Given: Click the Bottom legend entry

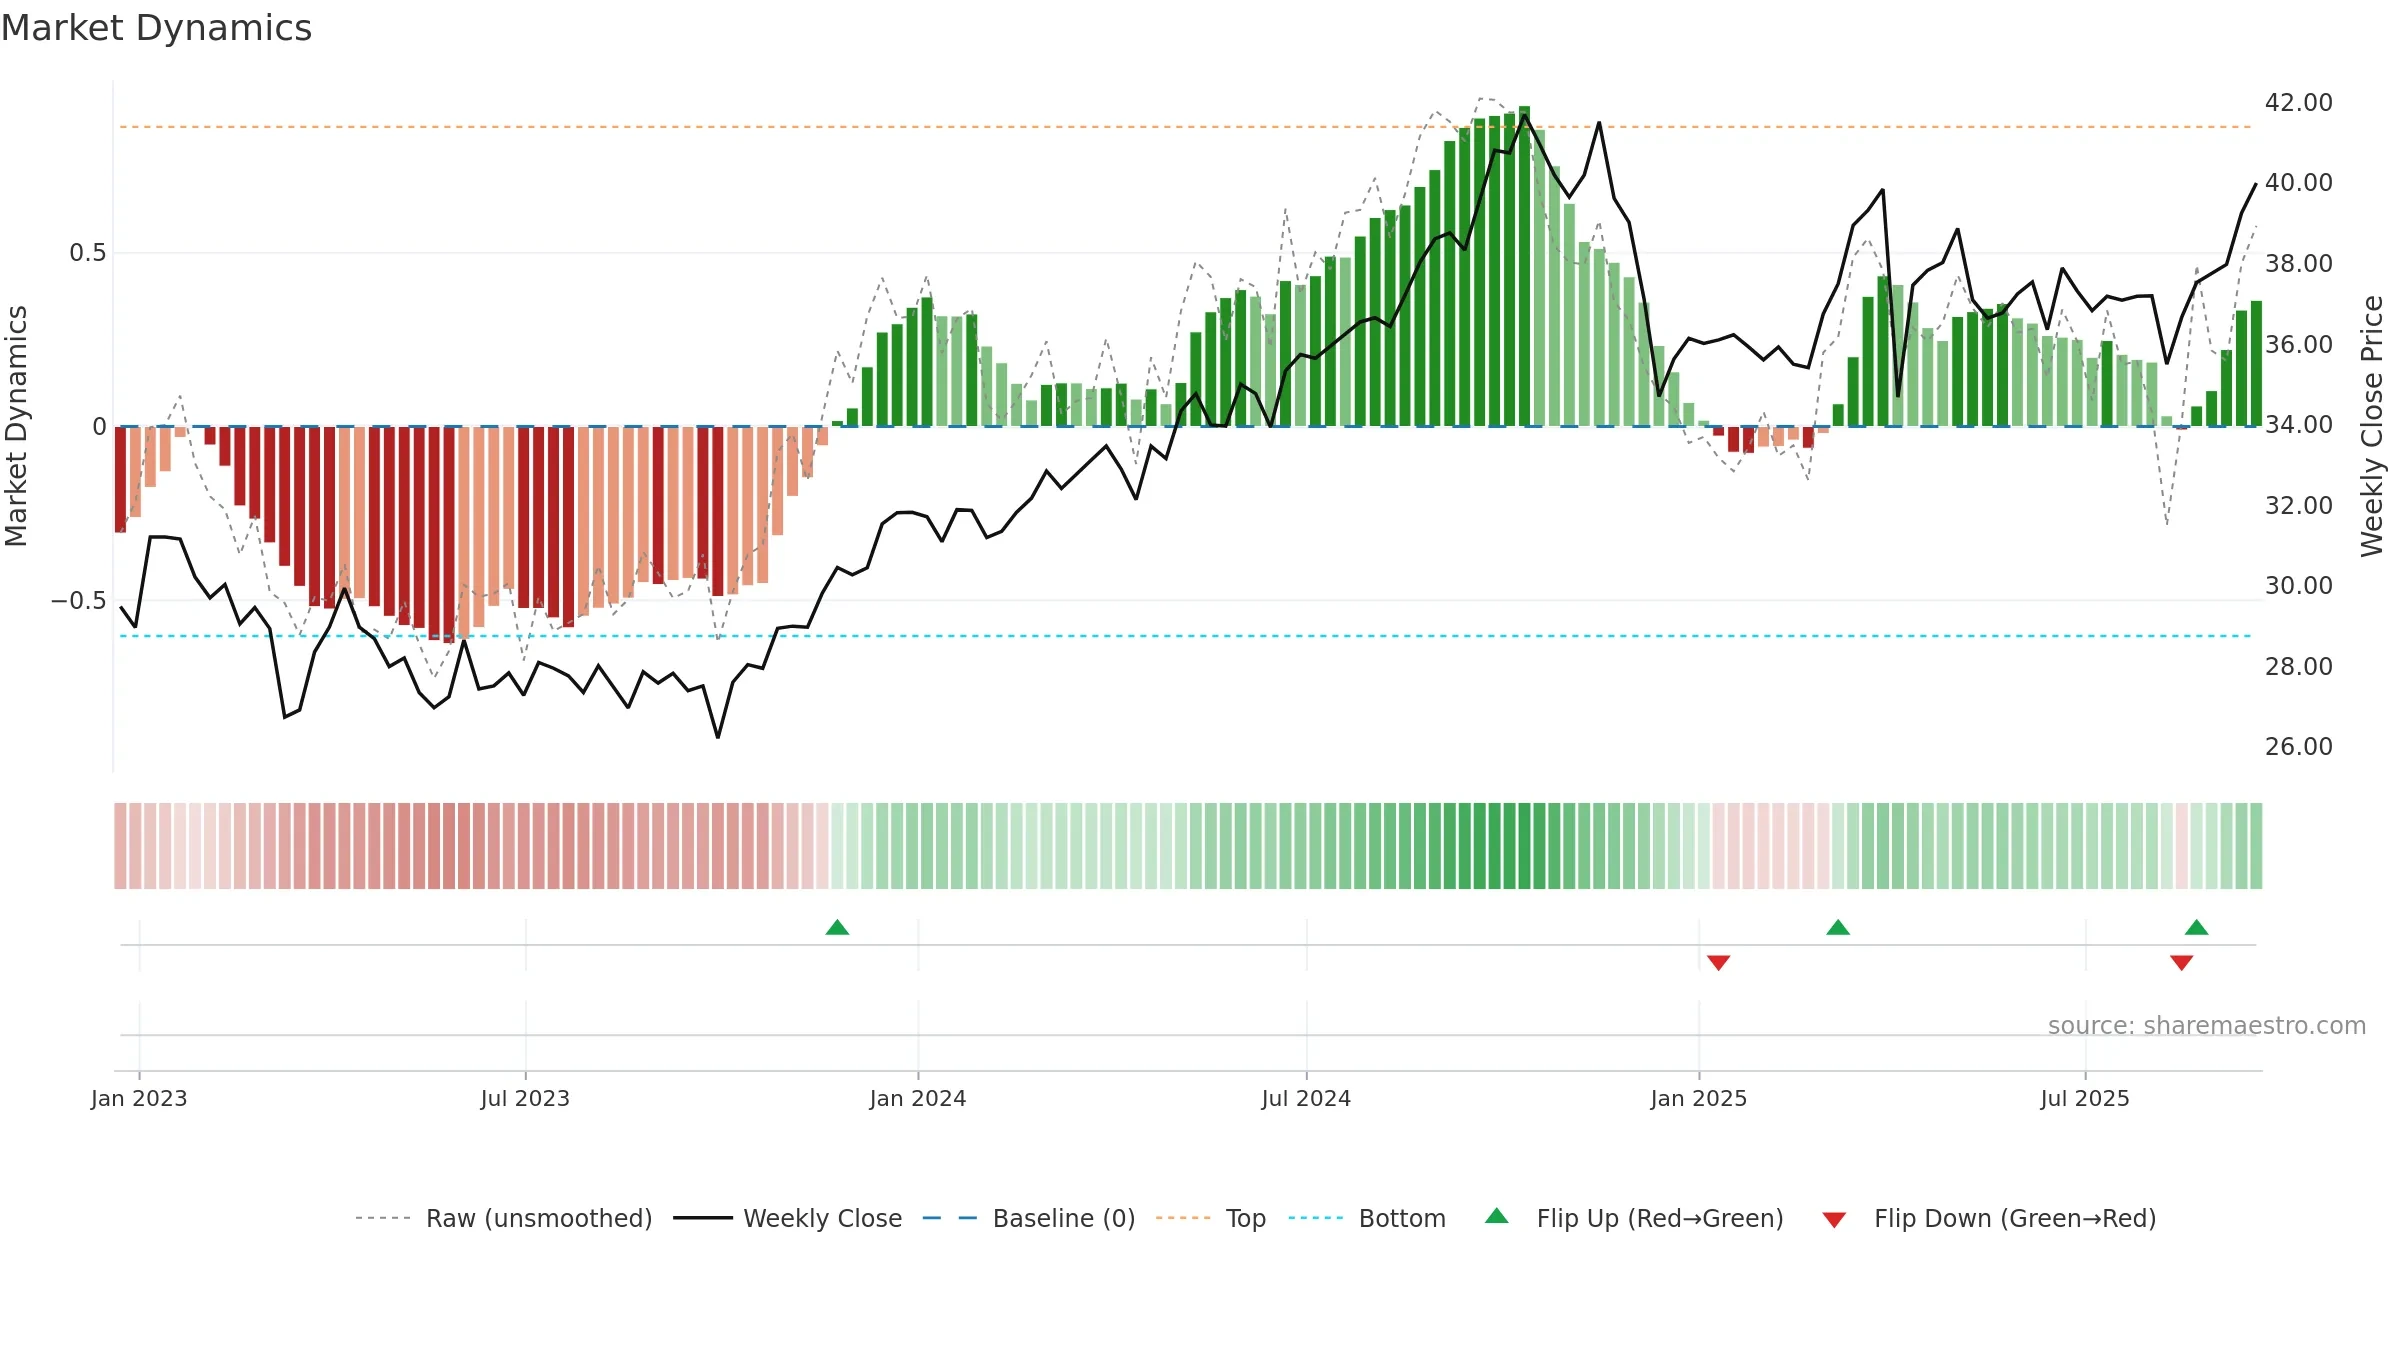Looking at the screenshot, I should pyautogui.click(x=1367, y=1218).
